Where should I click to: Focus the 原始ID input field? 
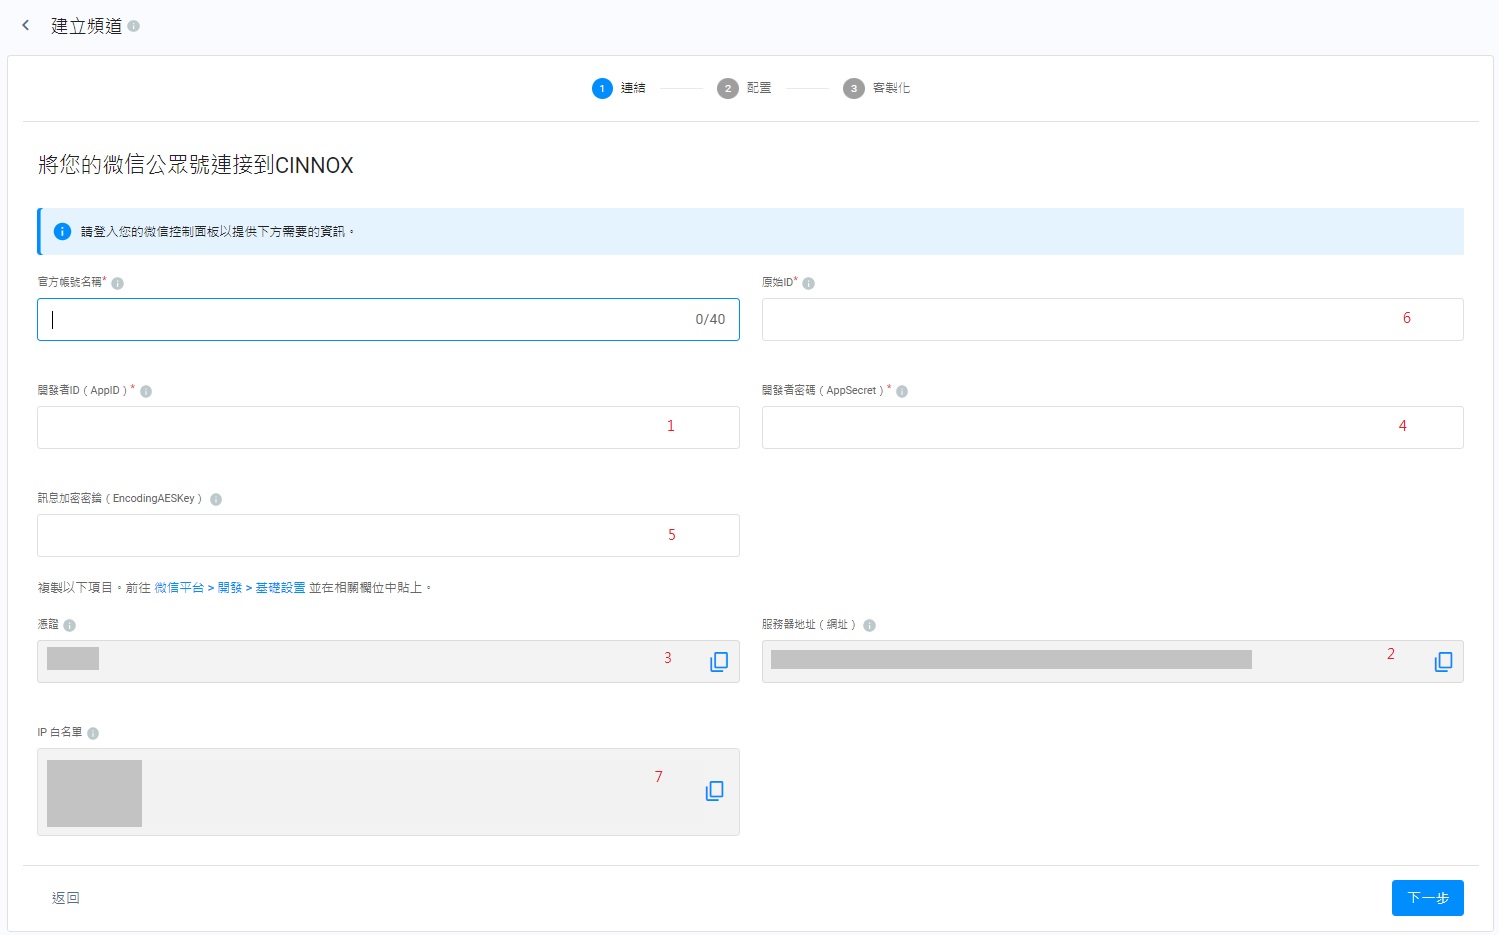pyautogui.click(x=1113, y=319)
